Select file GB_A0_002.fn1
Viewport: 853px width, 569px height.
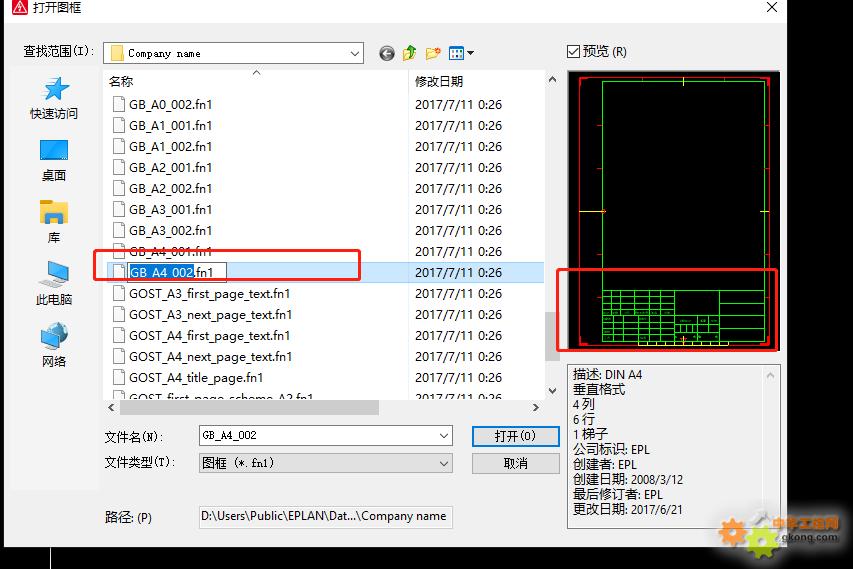pyautogui.click(x=170, y=104)
